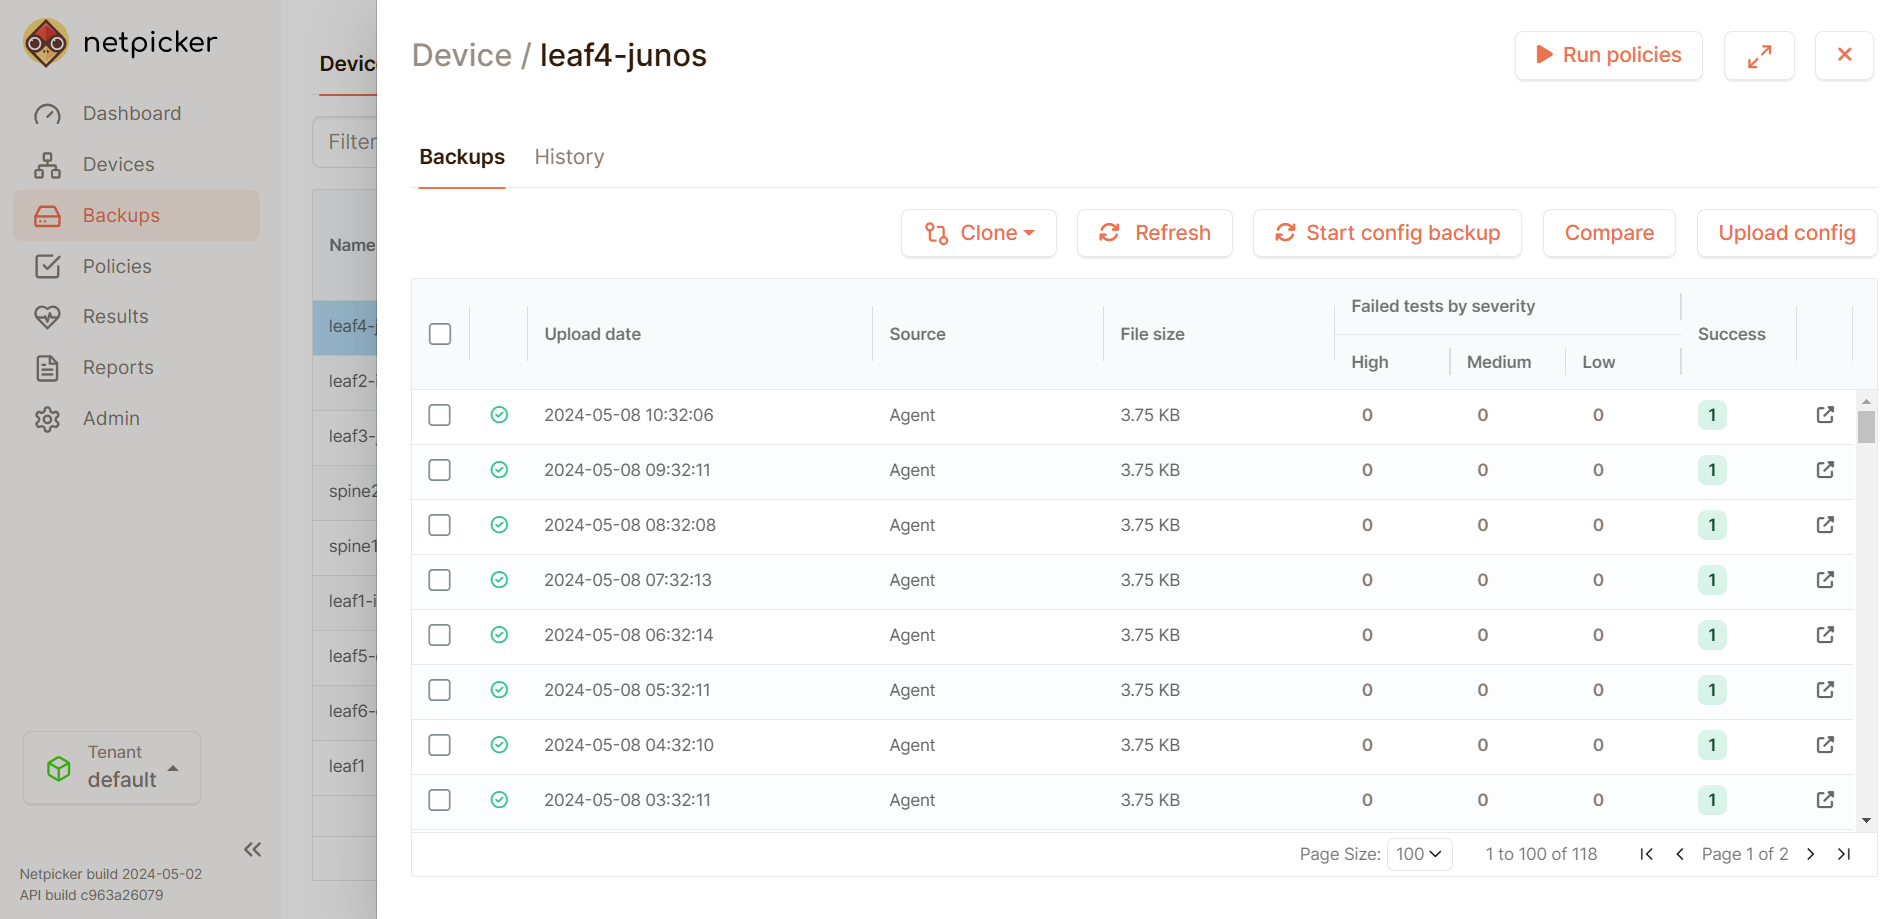This screenshot has height=919, width=1896.
Task: Click Start config backup button
Action: click(x=1387, y=233)
